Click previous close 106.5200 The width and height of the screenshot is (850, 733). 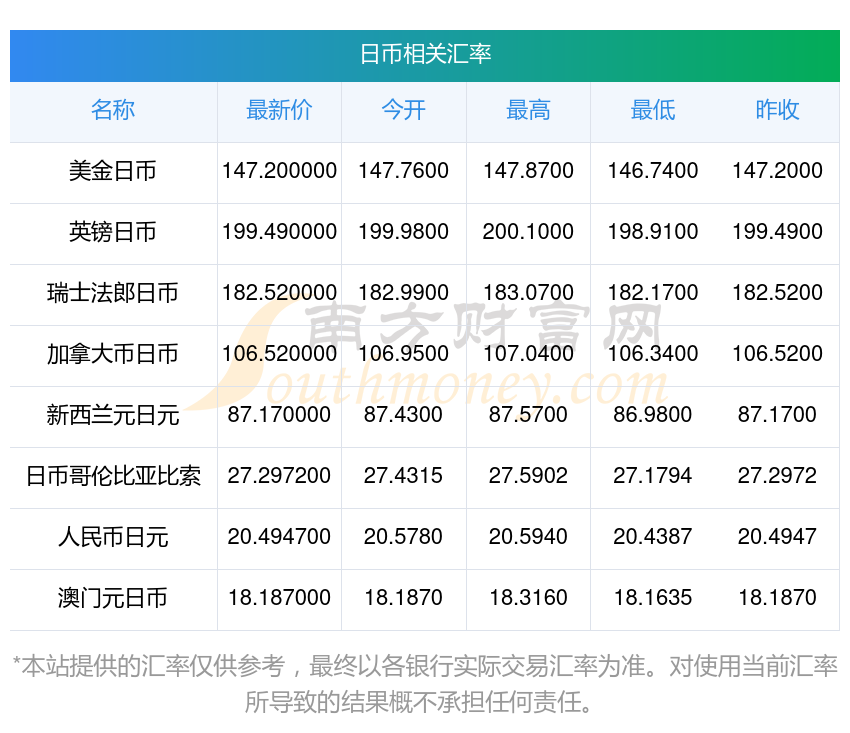[777, 354]
